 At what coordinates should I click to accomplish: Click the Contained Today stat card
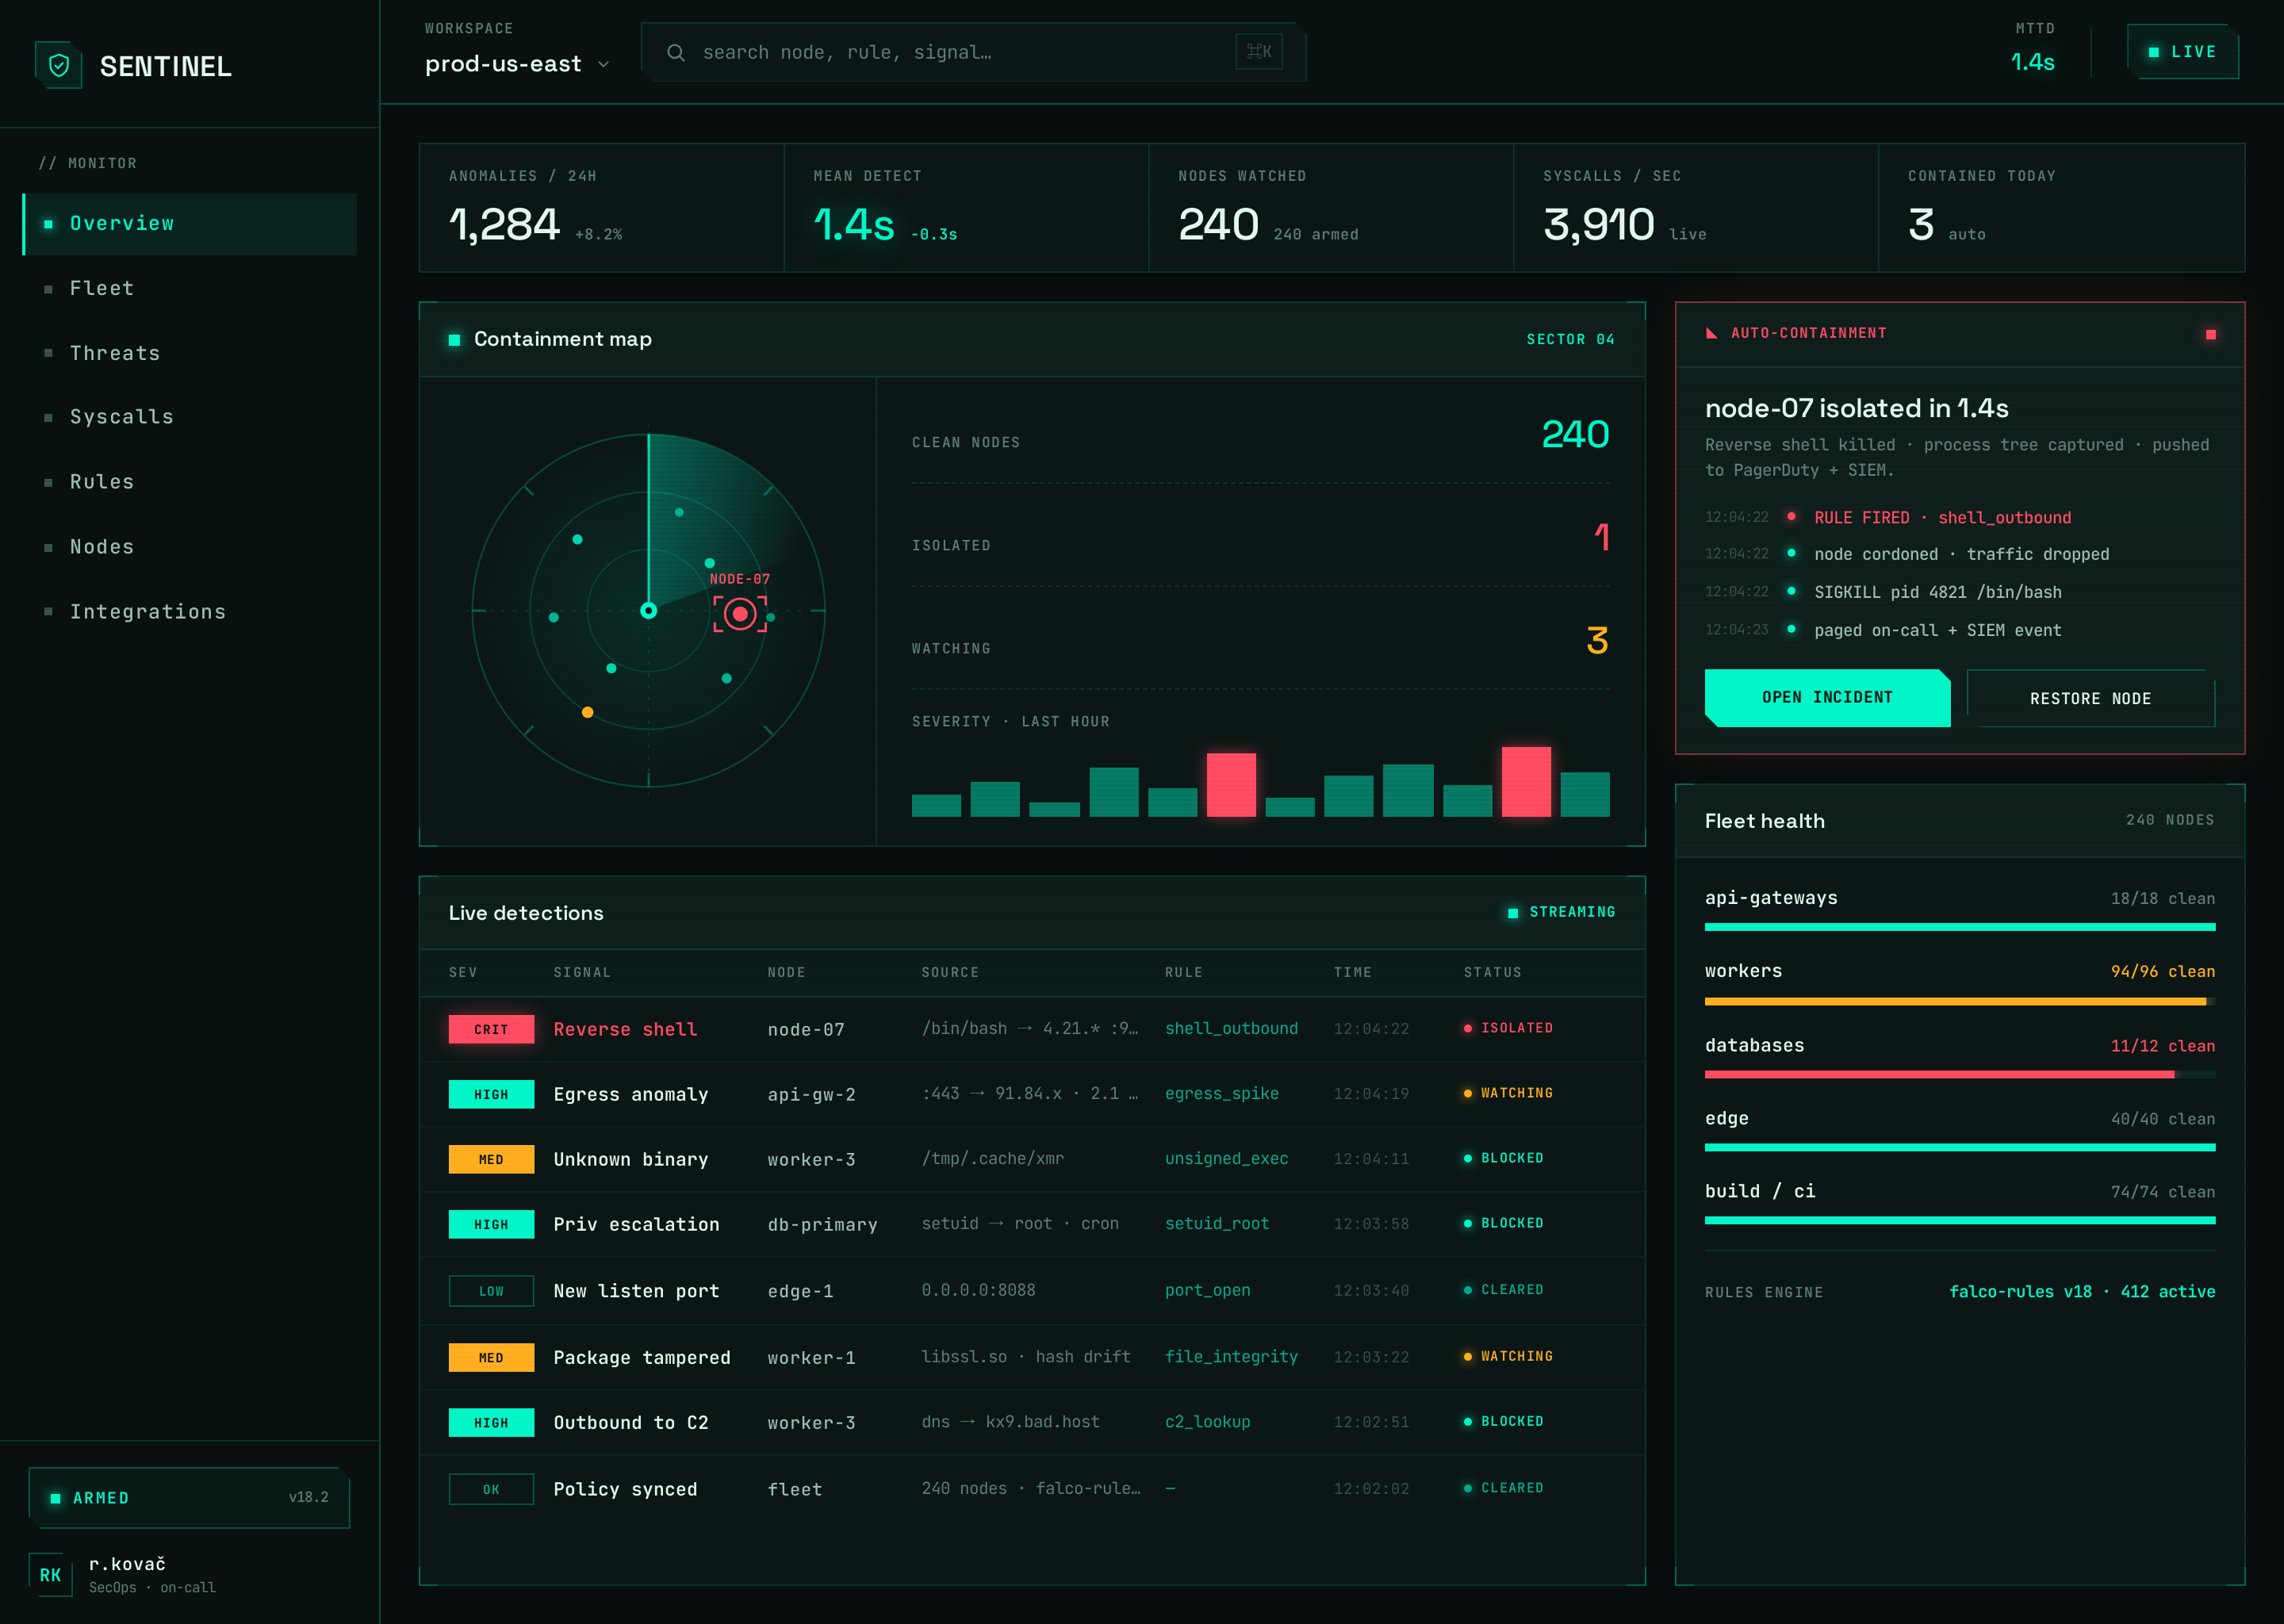pos(2061,208)
